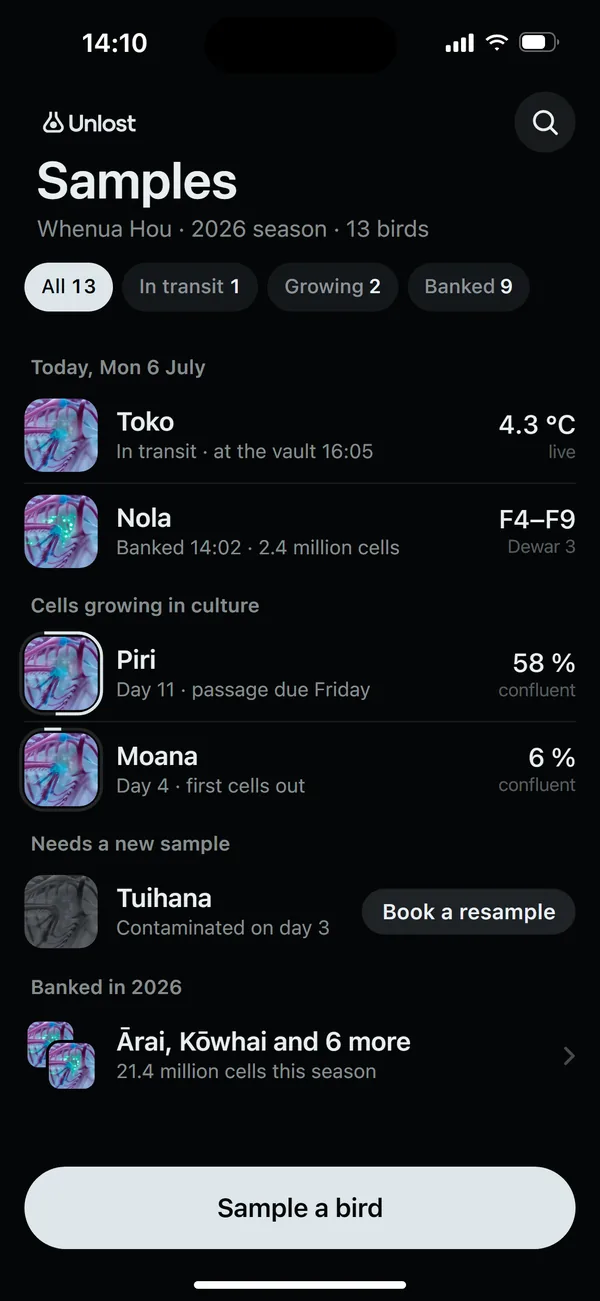Tap the Sample a bird button

tap(300, 1208)
